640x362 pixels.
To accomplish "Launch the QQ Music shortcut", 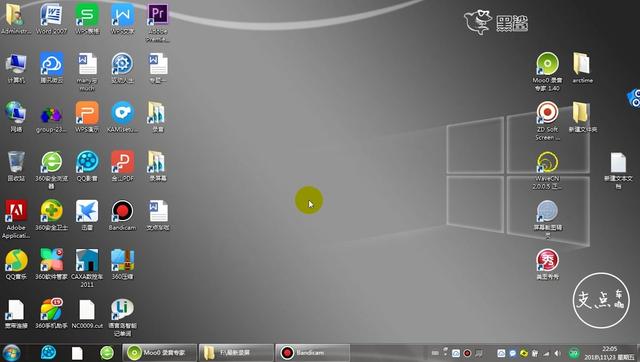I will point(16,264).
